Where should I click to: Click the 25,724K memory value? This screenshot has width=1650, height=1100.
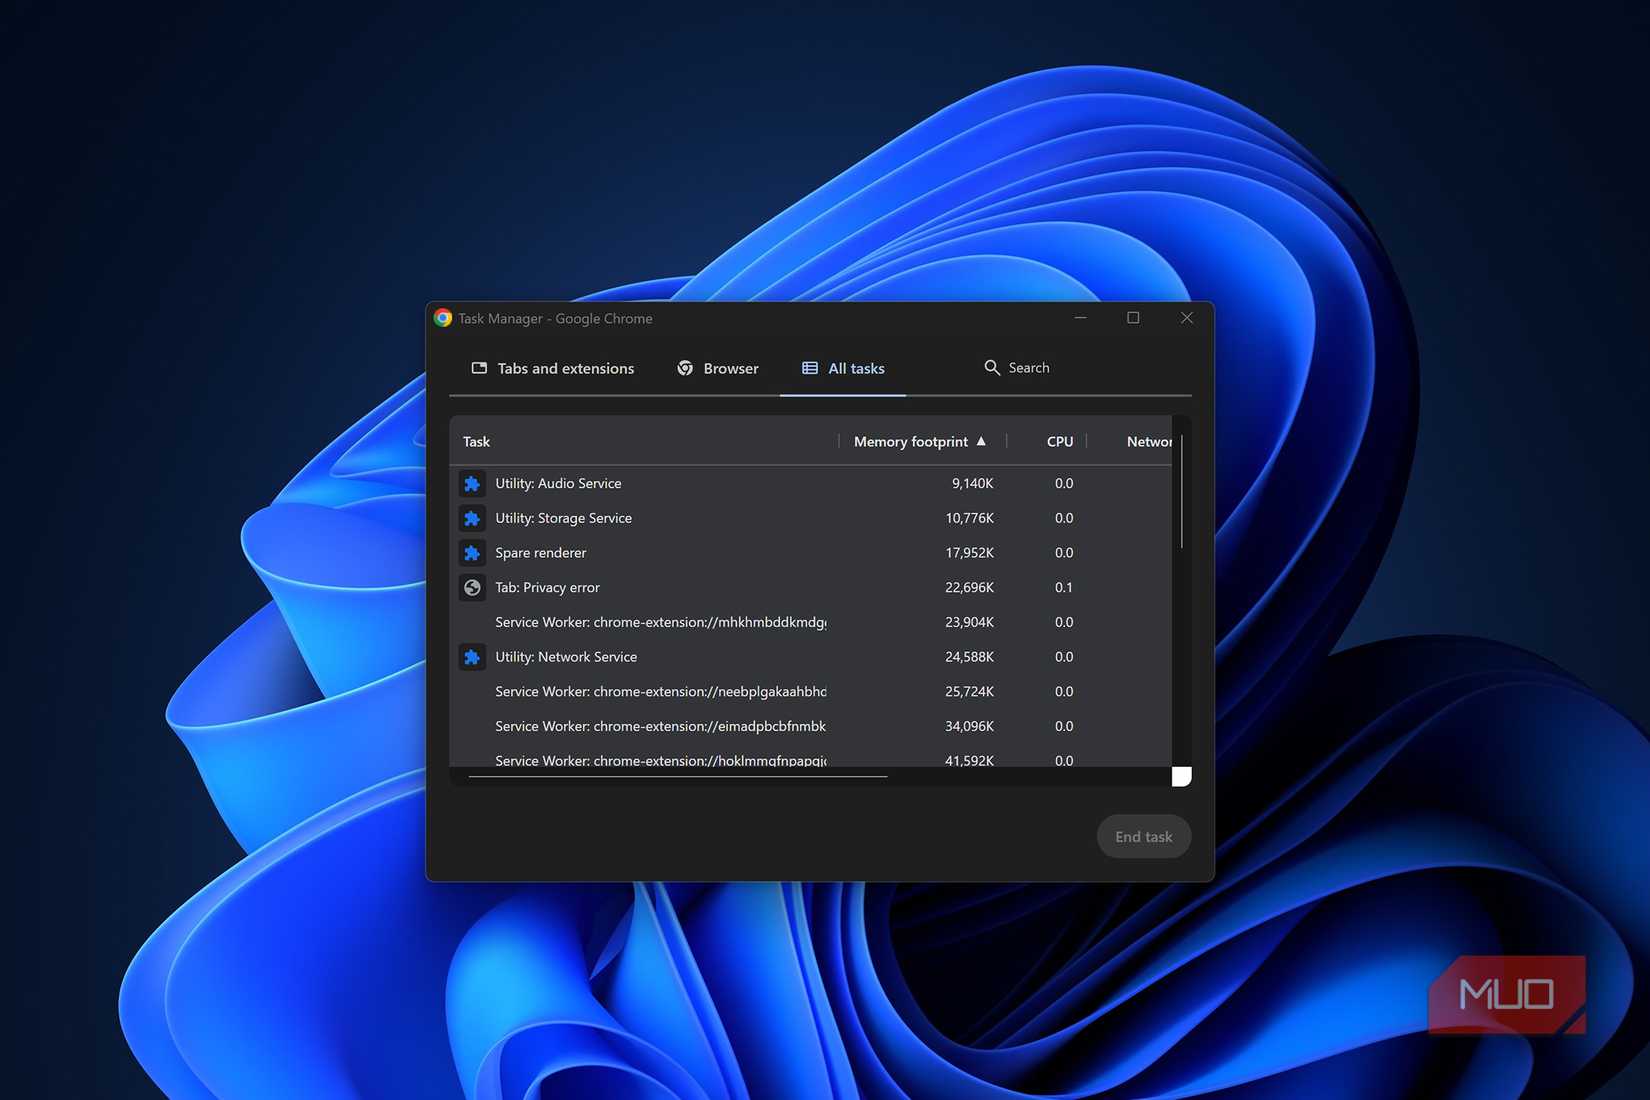pos(969,692)
